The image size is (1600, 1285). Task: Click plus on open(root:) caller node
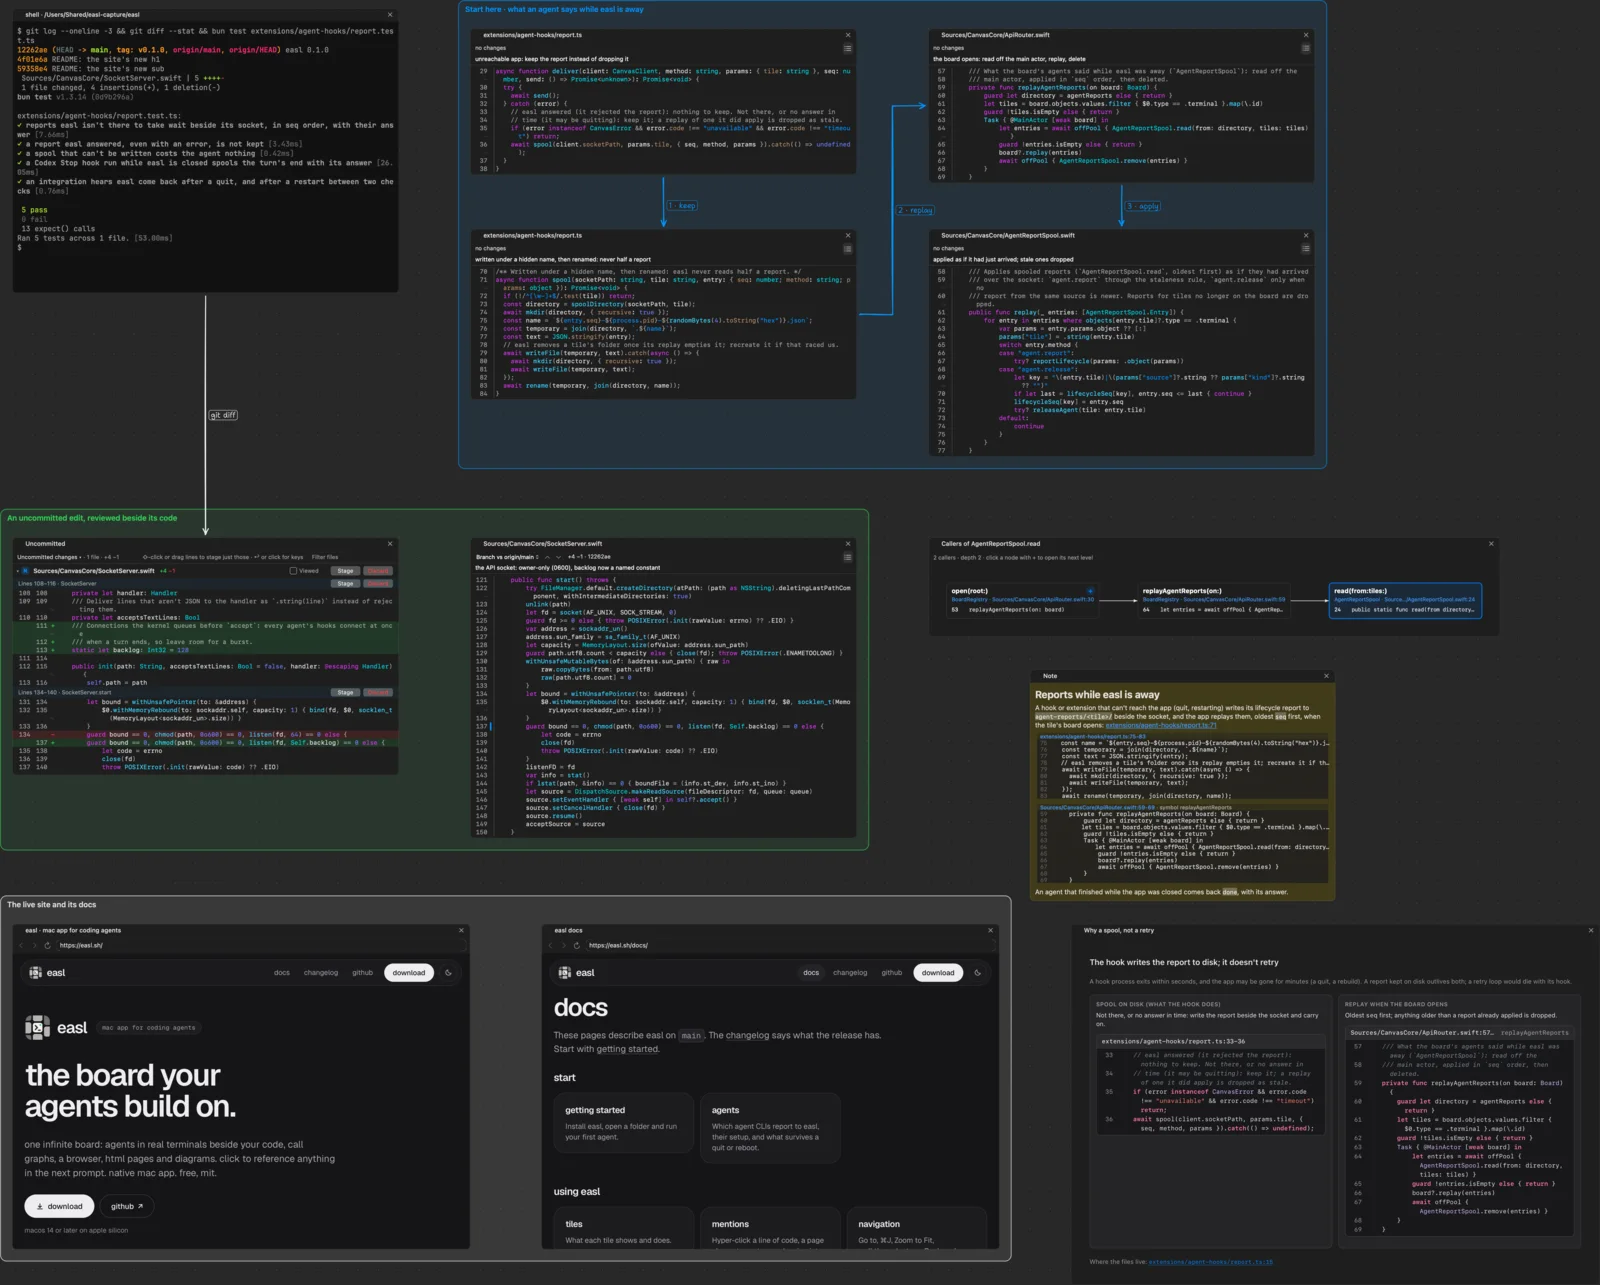pyautogui.click(x=1090, y=591)
